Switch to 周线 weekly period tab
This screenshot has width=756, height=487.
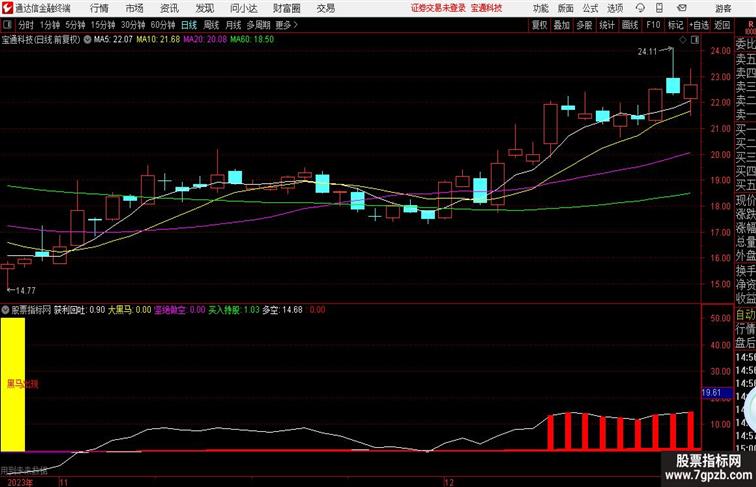[x=211, y=25]
